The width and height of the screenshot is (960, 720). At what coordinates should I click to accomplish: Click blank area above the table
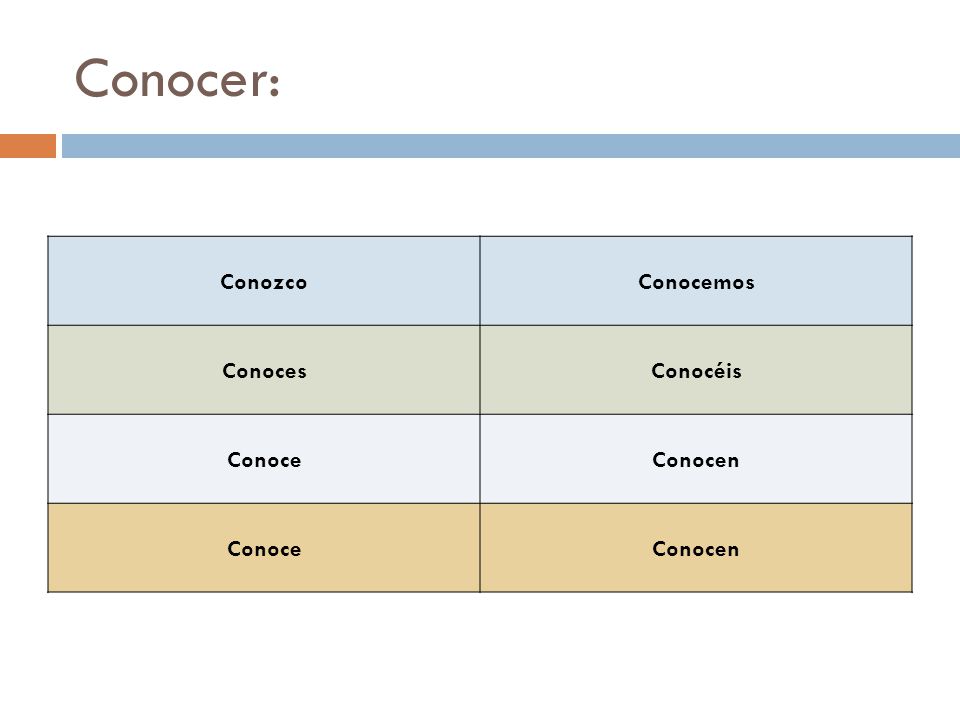[x=480, y=196]
